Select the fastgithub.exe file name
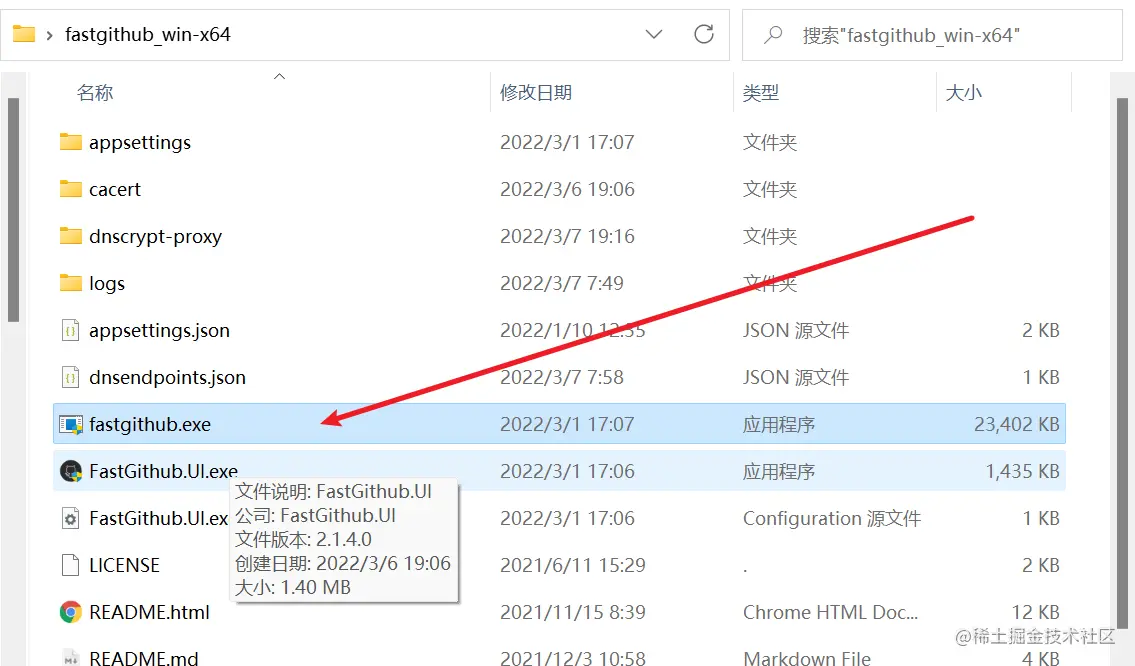 [150, 425]
